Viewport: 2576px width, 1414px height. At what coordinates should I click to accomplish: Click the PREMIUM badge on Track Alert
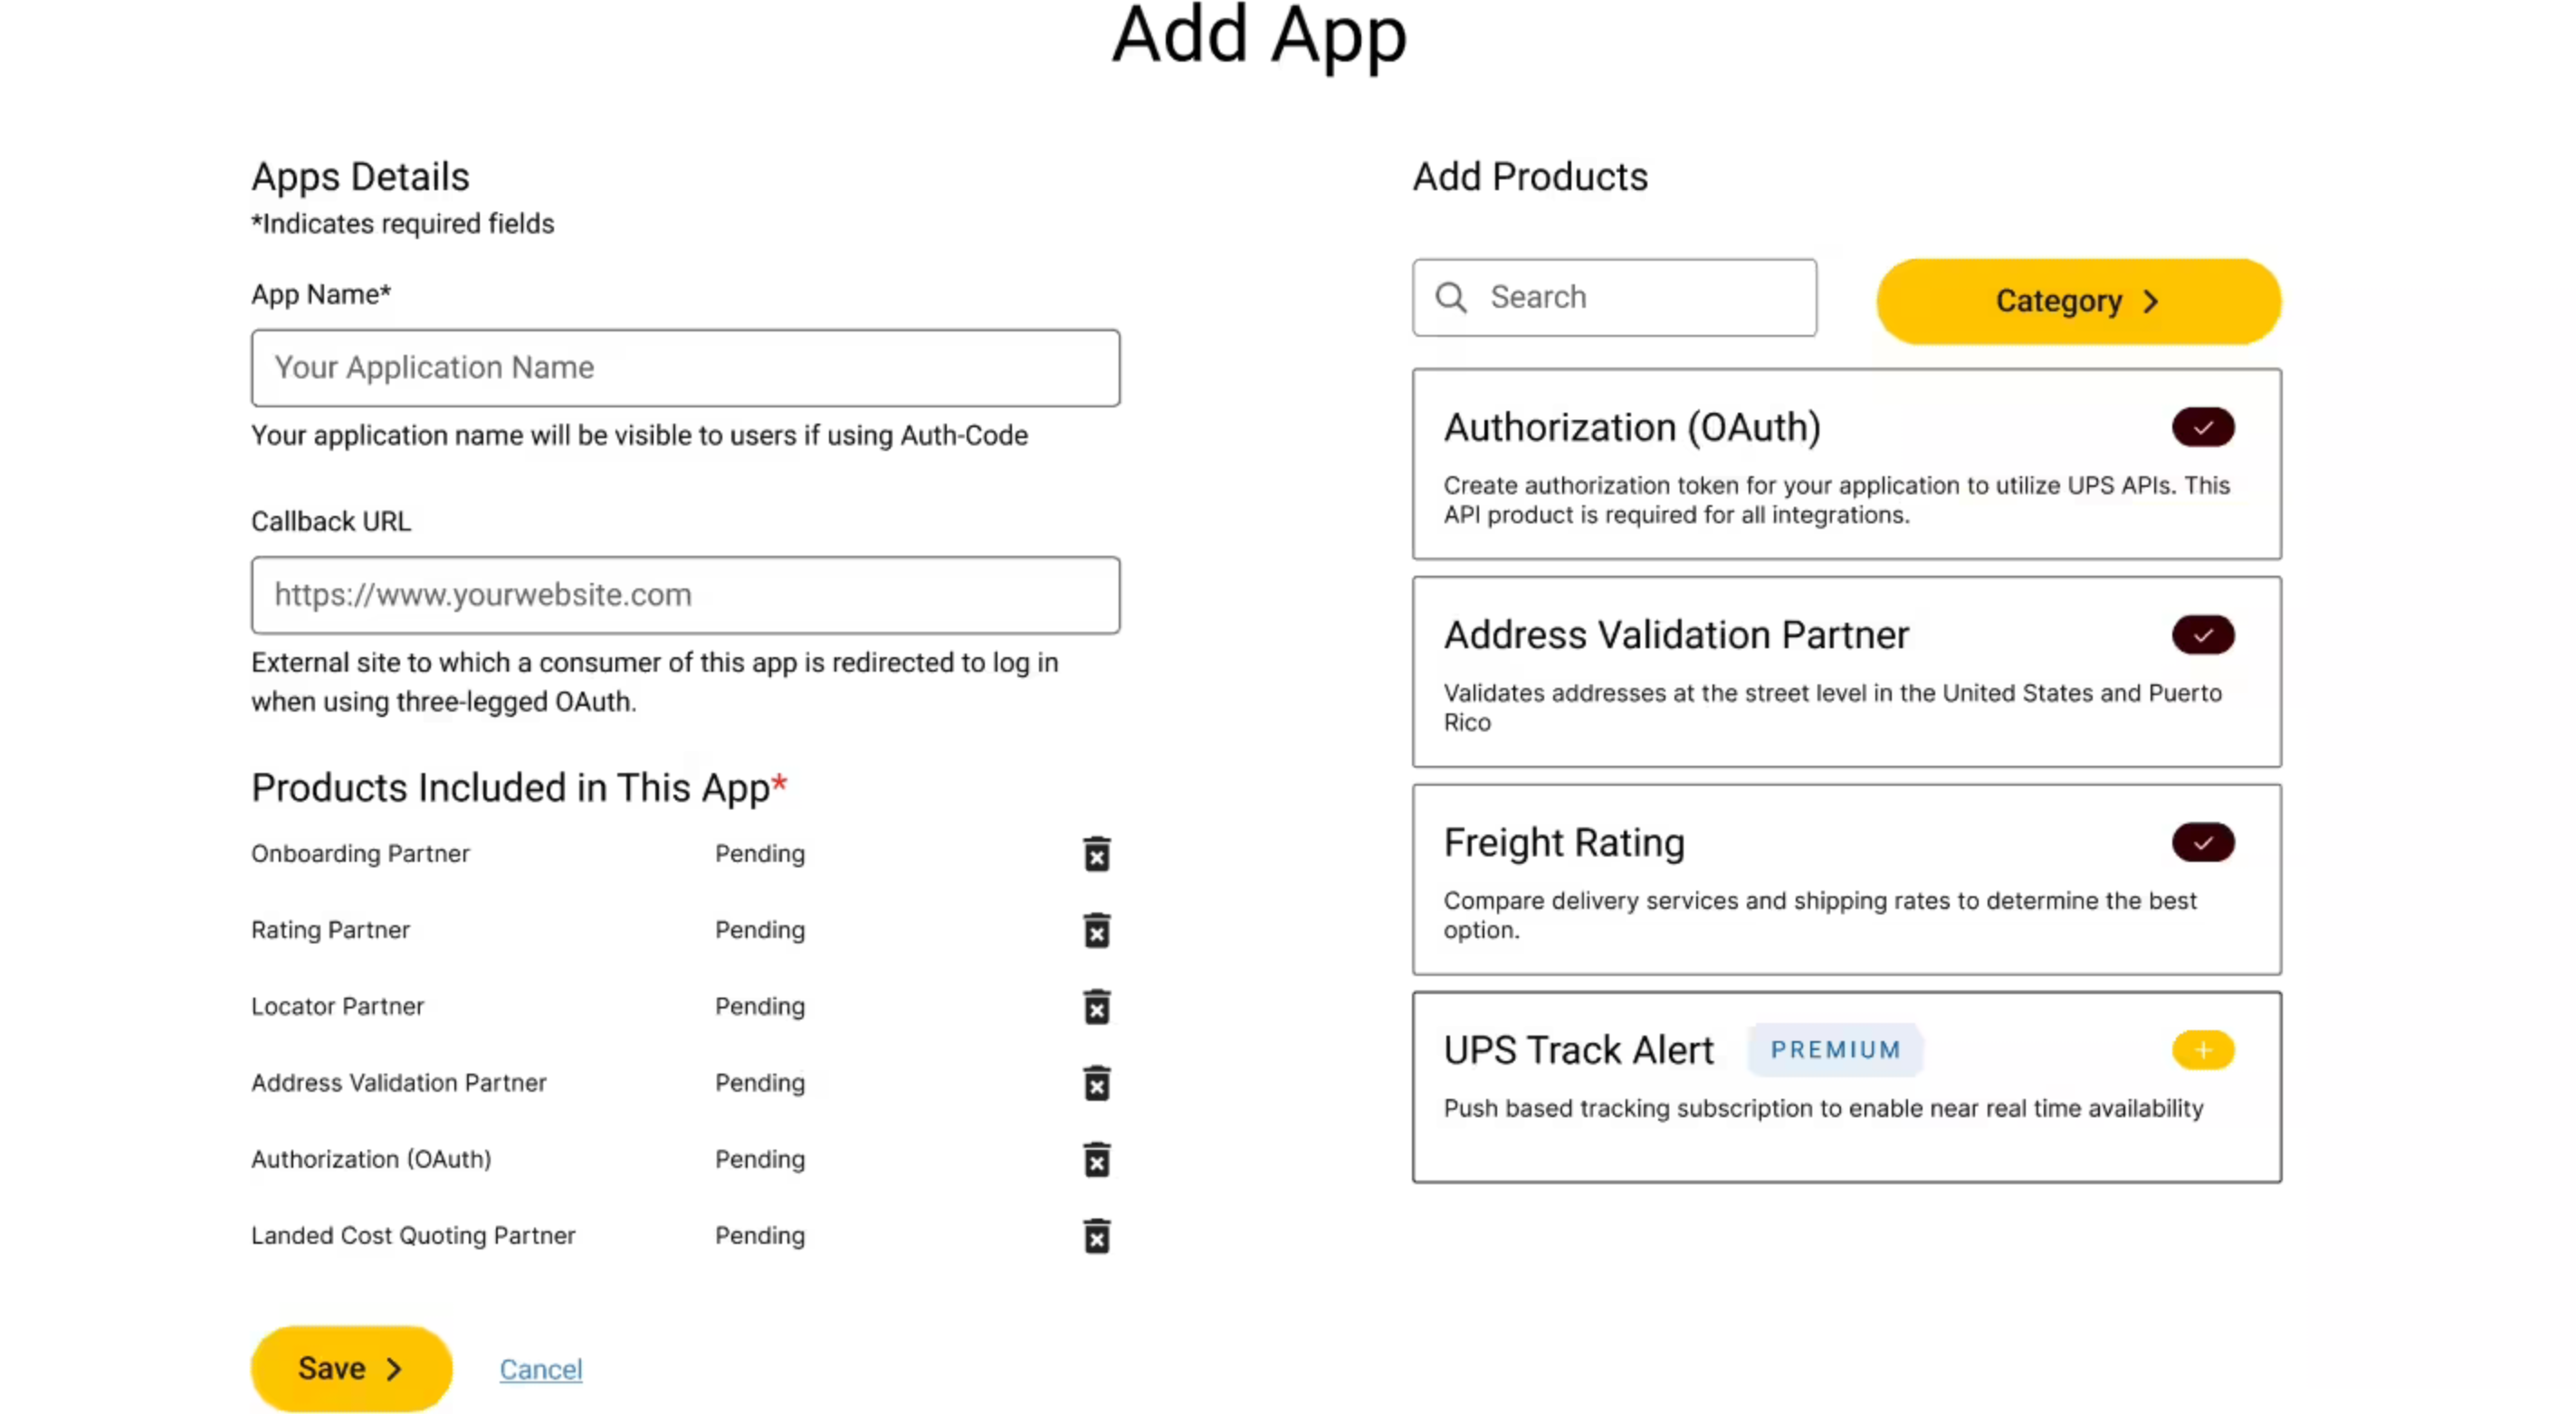1835,1050
